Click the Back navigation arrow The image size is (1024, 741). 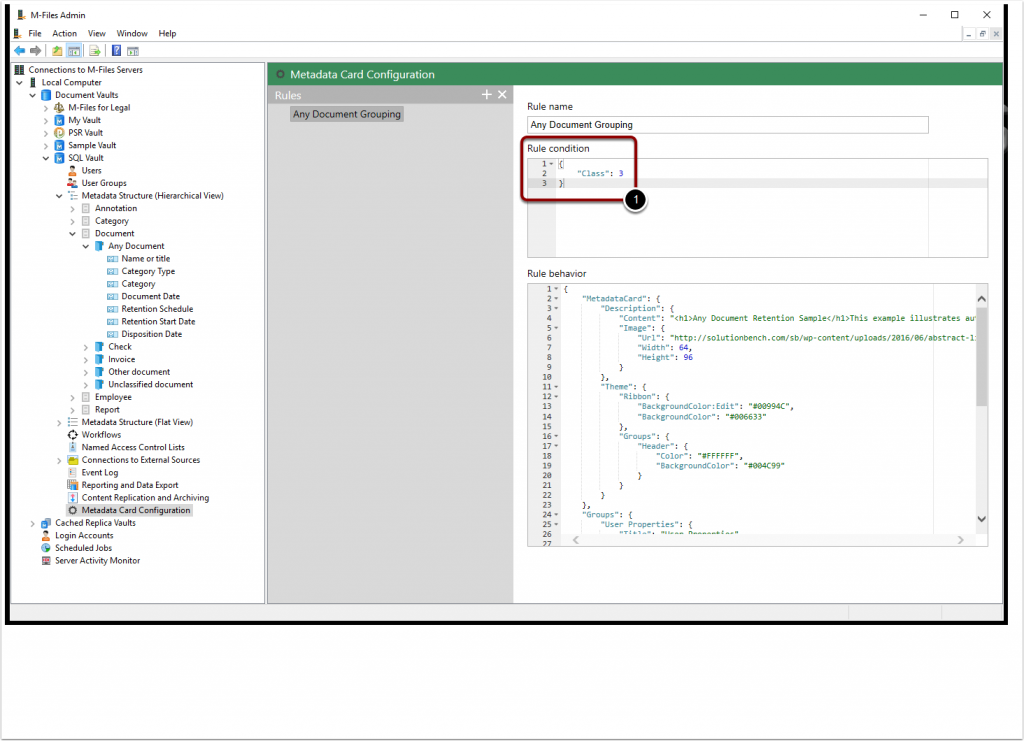coord(19,49)
